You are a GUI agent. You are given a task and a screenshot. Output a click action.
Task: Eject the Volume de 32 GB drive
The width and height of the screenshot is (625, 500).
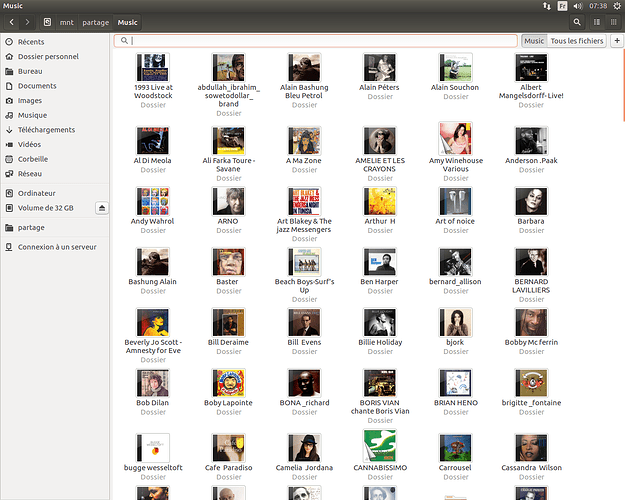click(102, 208)
